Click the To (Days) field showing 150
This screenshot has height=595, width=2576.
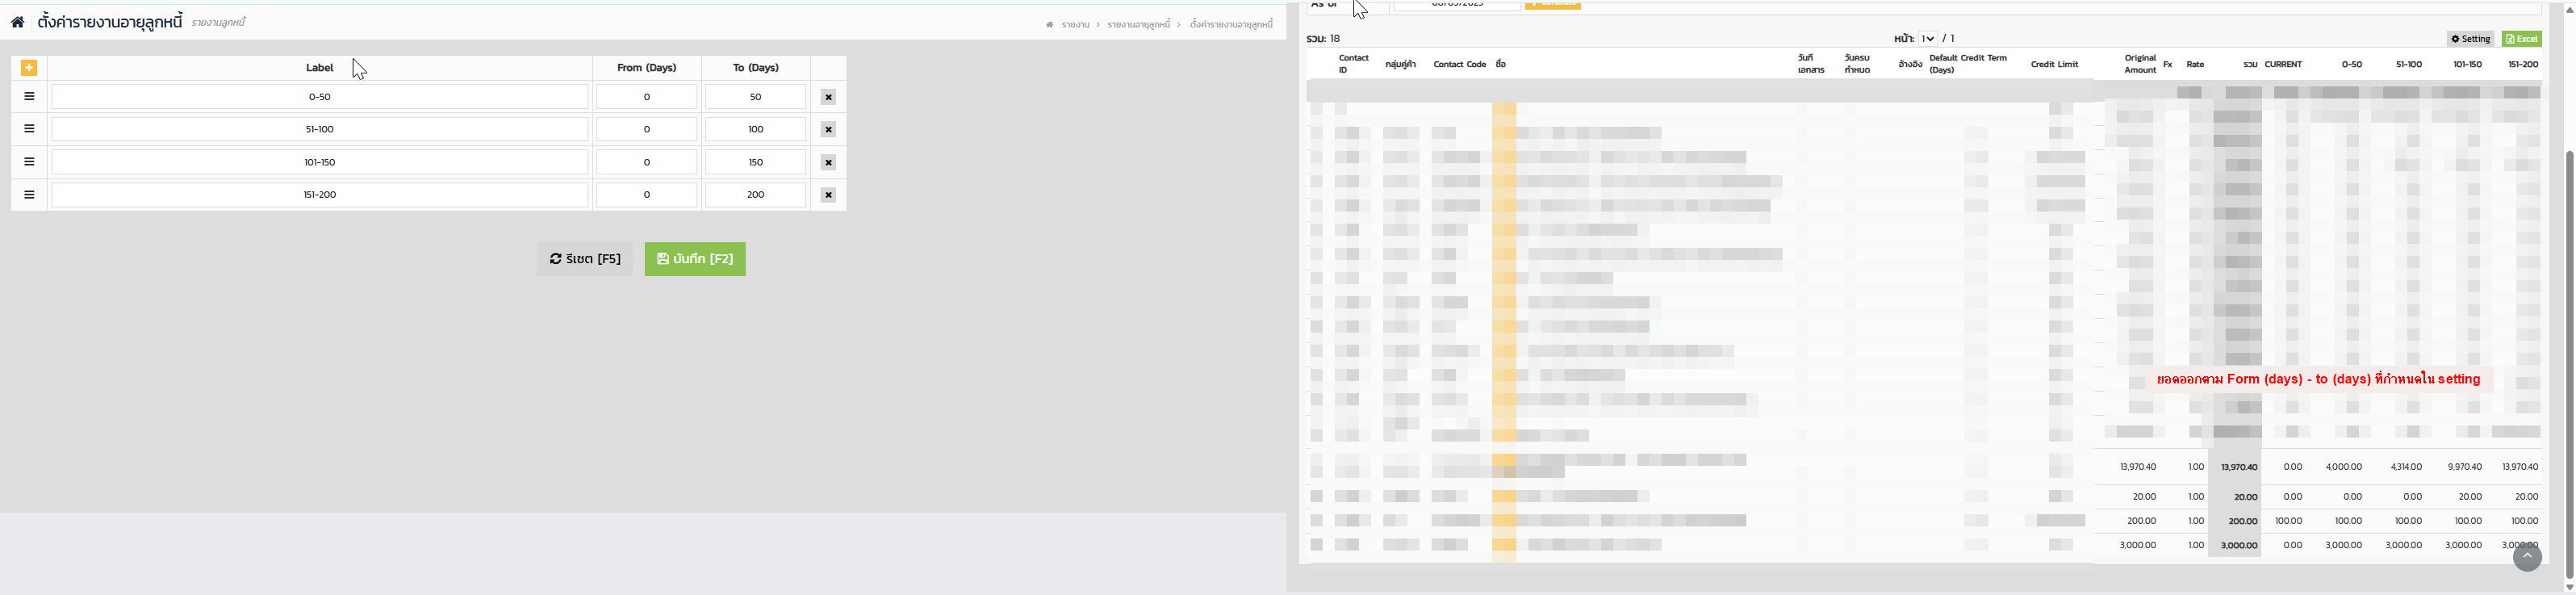[x=755, y=162]
